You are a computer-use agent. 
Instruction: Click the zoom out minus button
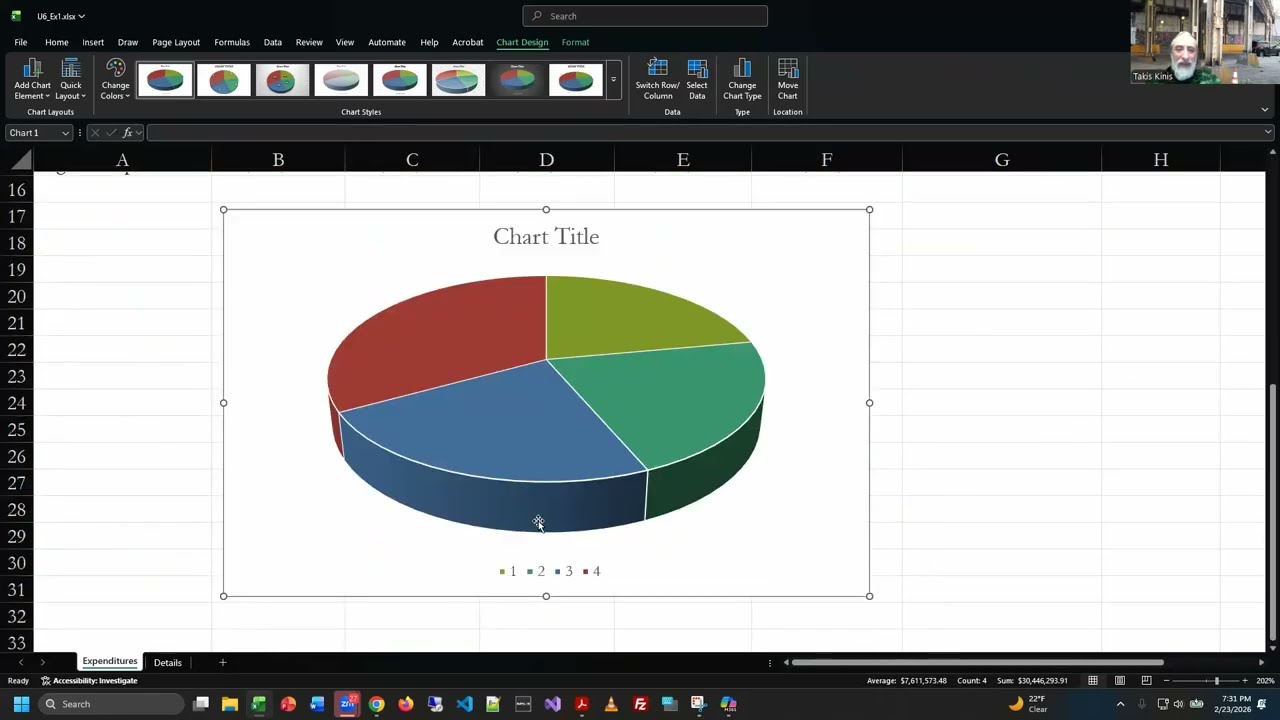tap(1166, 681)
